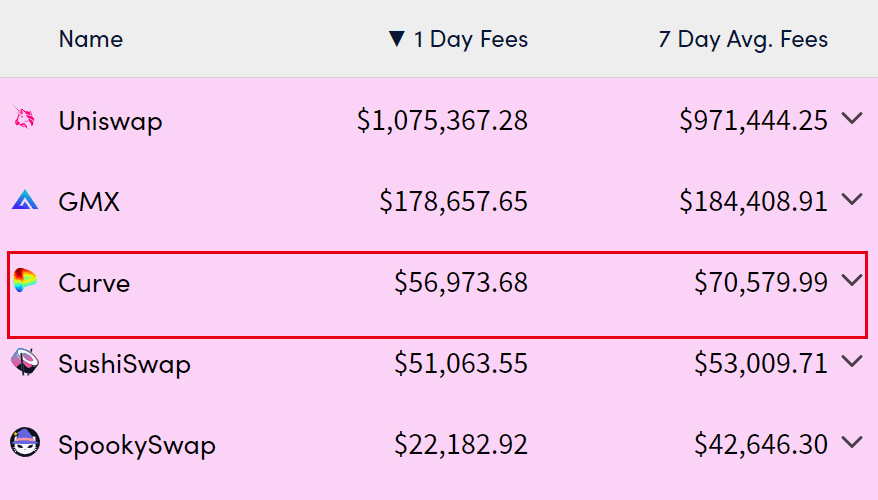Click the Curve rainbow logo icon

tap(25, 279)
